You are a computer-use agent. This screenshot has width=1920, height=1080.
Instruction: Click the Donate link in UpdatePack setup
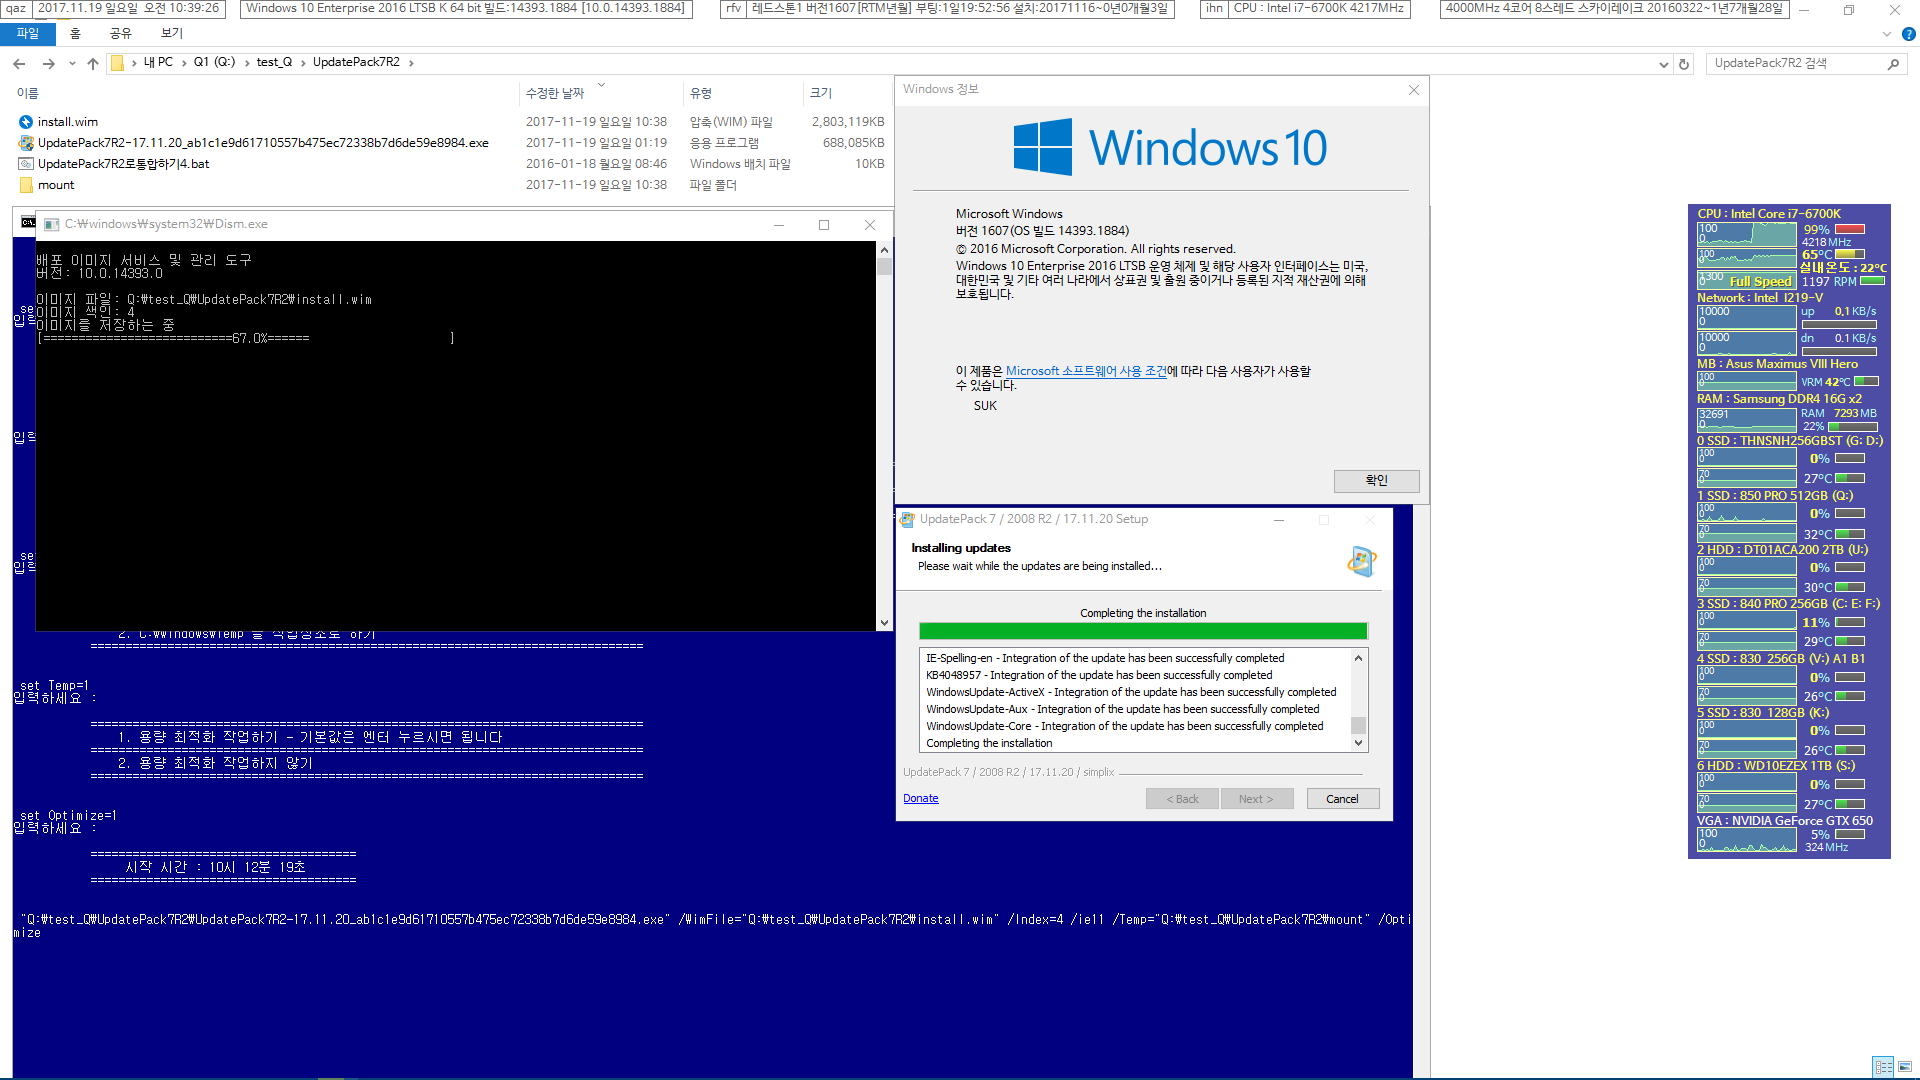tap(922, 798)
